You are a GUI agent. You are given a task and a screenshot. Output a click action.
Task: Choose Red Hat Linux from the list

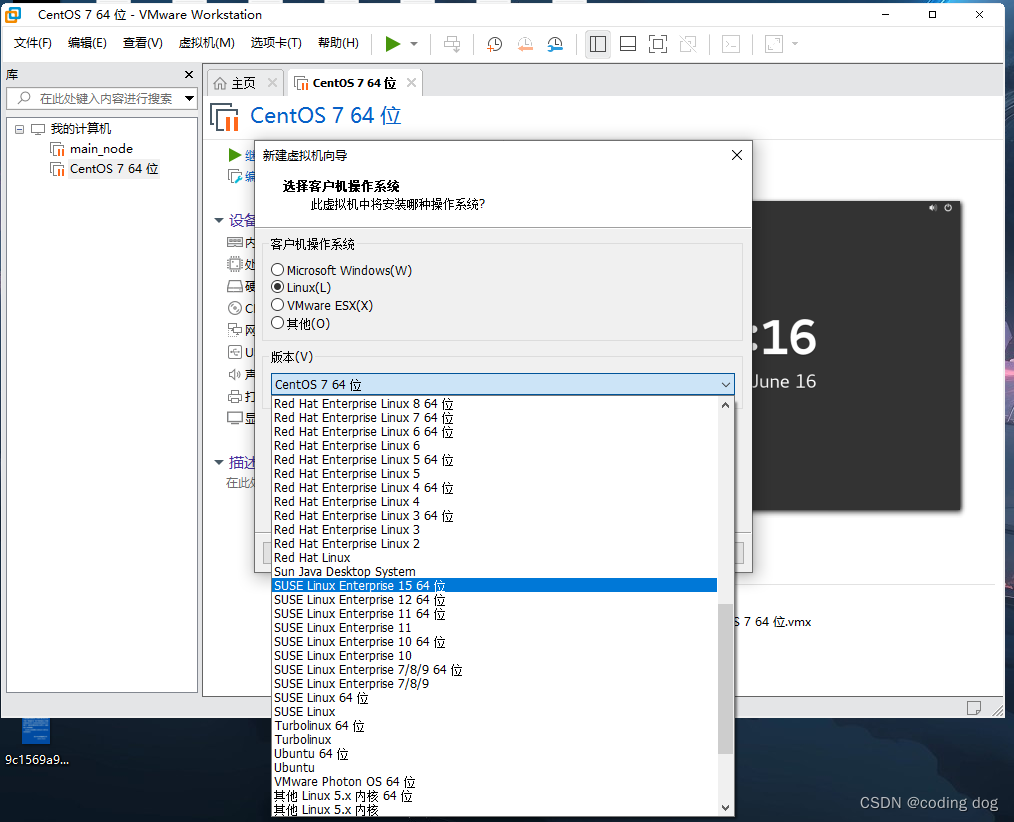[495, 557]
